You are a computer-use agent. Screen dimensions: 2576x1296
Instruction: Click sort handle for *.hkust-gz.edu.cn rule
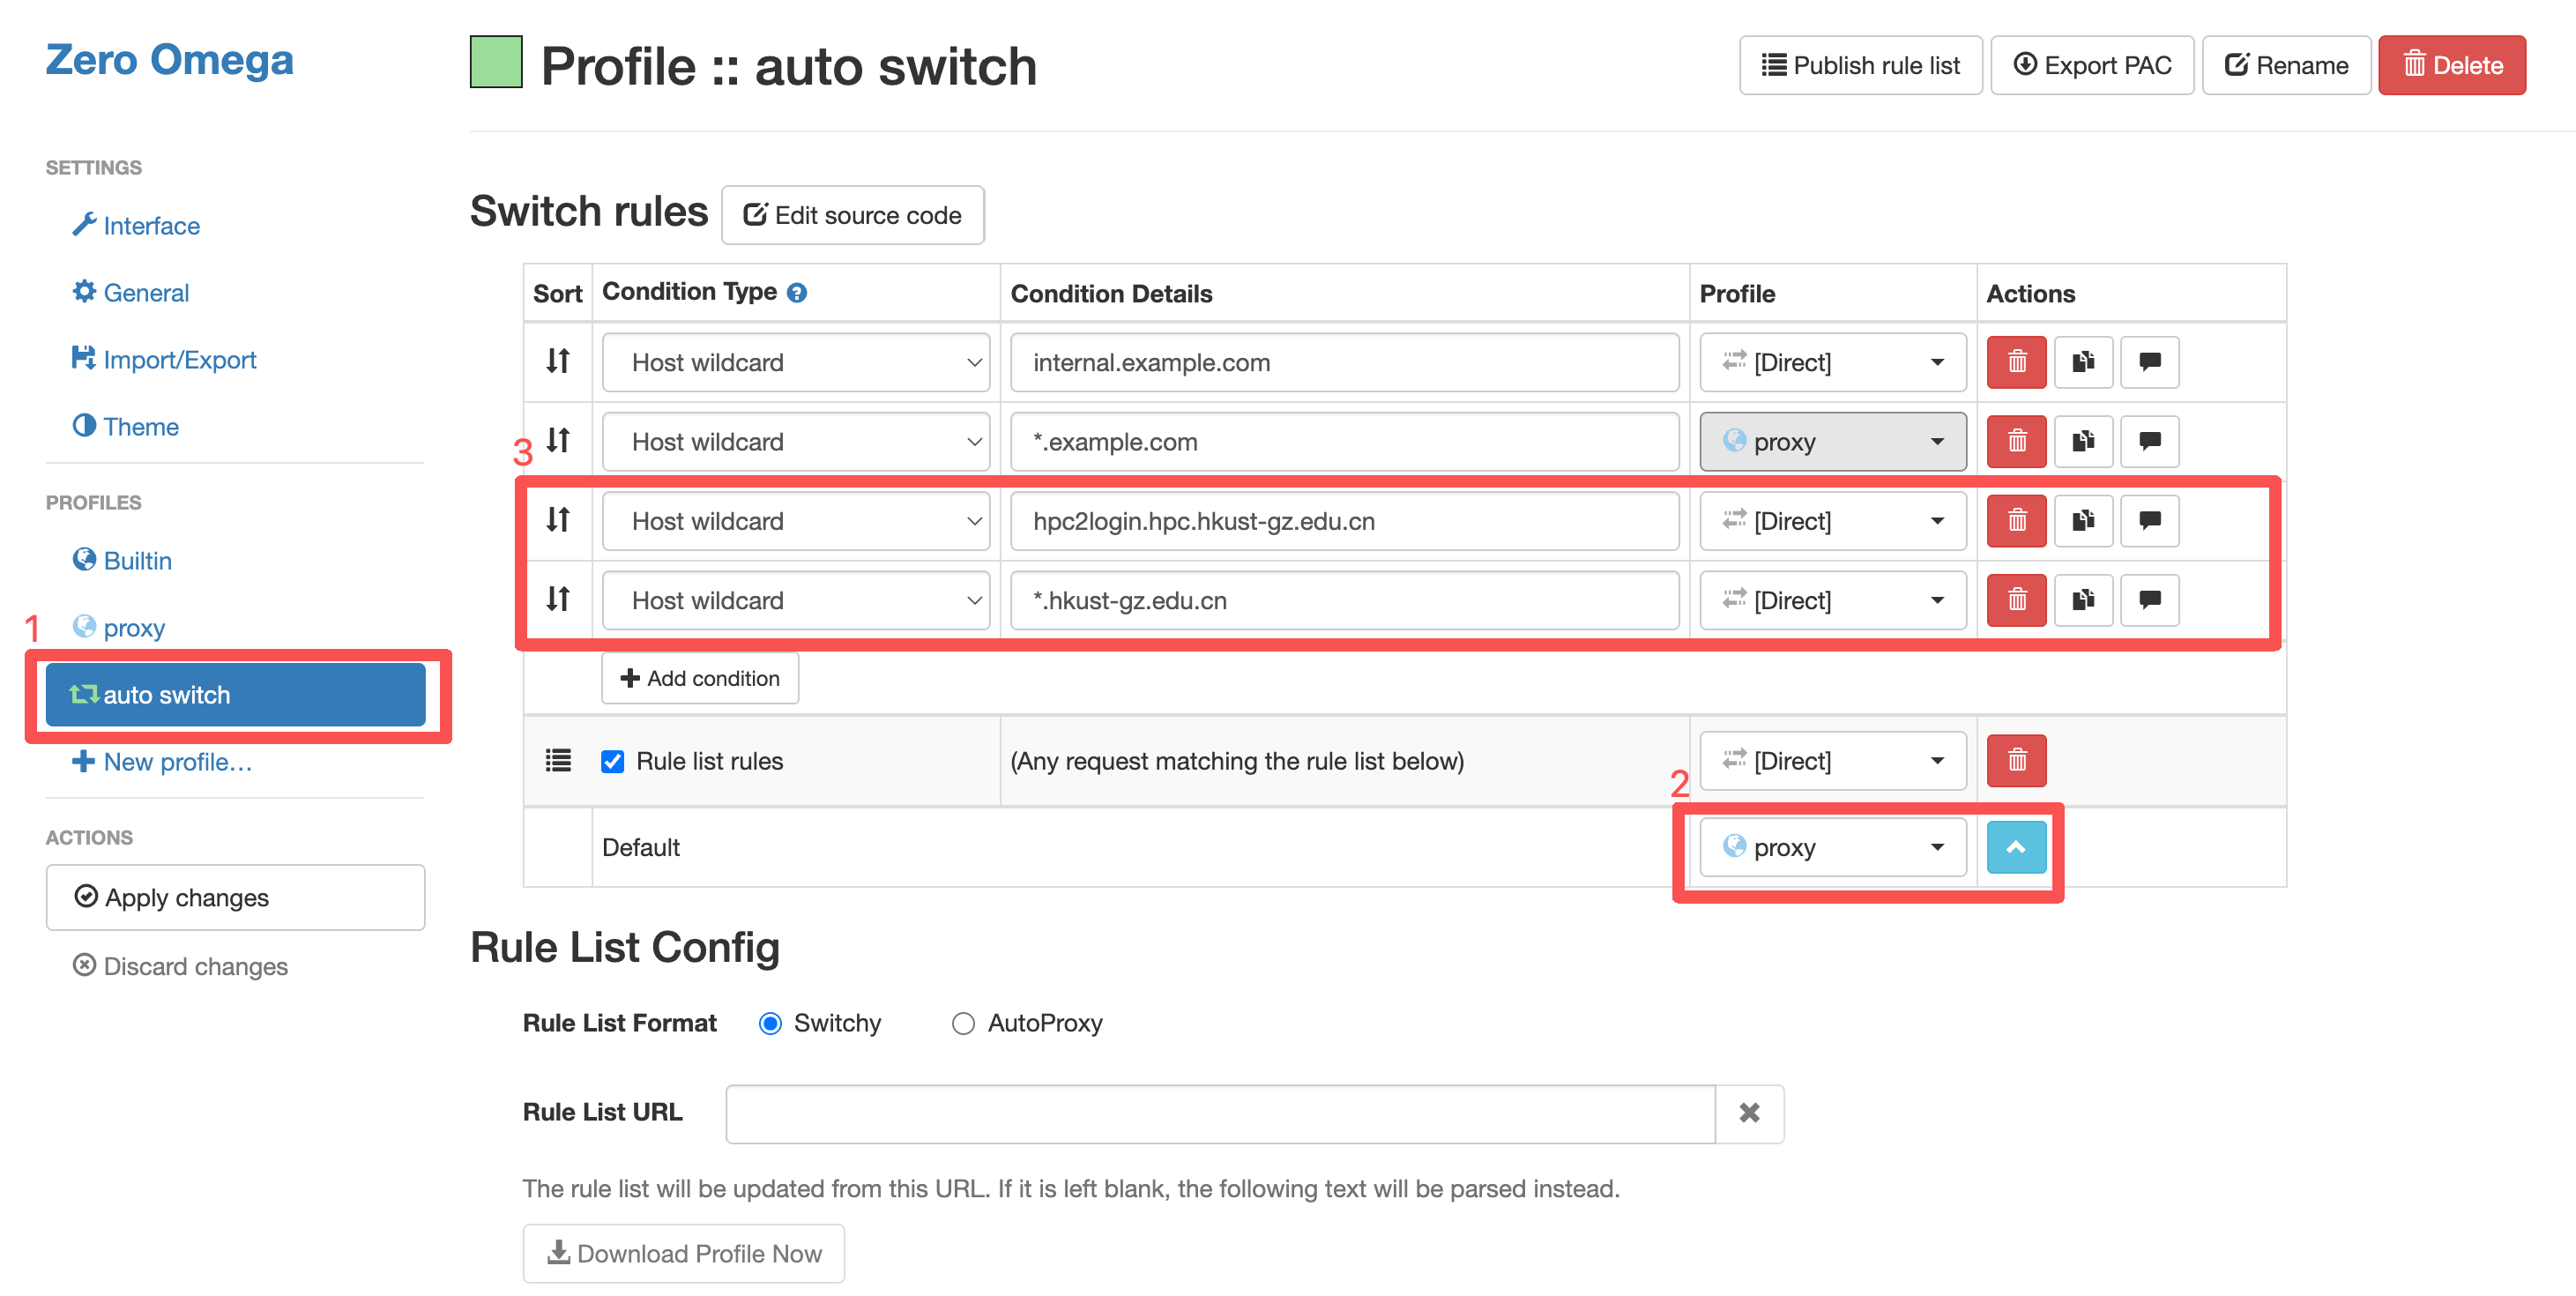tap(558, 600)
